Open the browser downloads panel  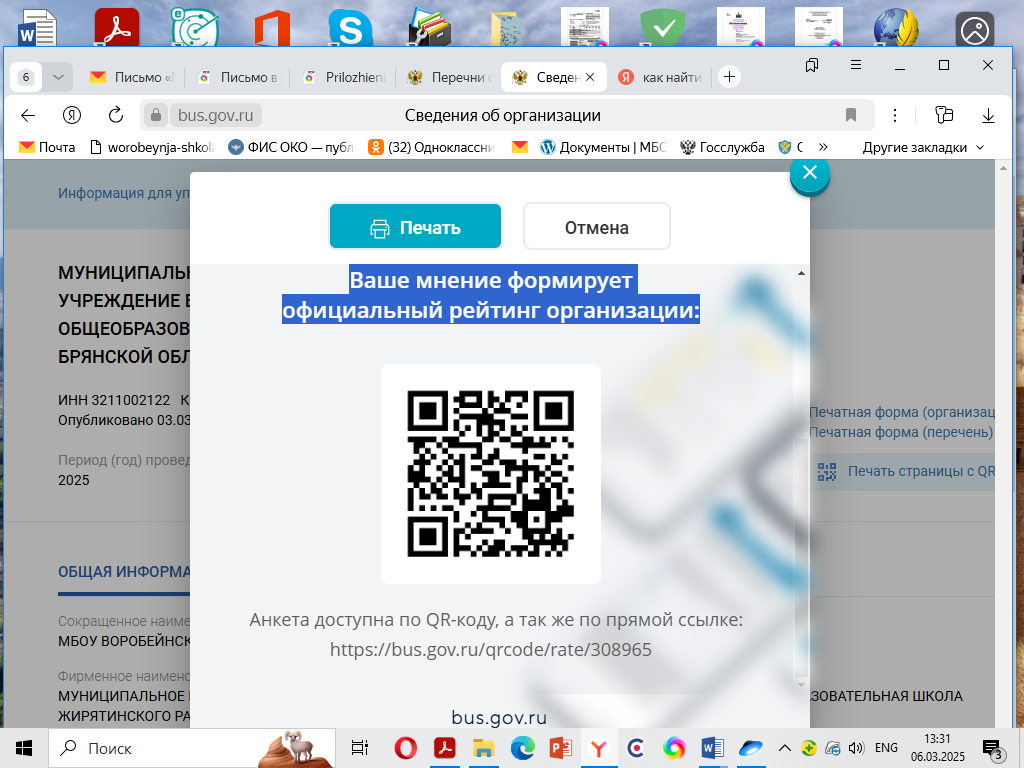click(x=988, y=116)
